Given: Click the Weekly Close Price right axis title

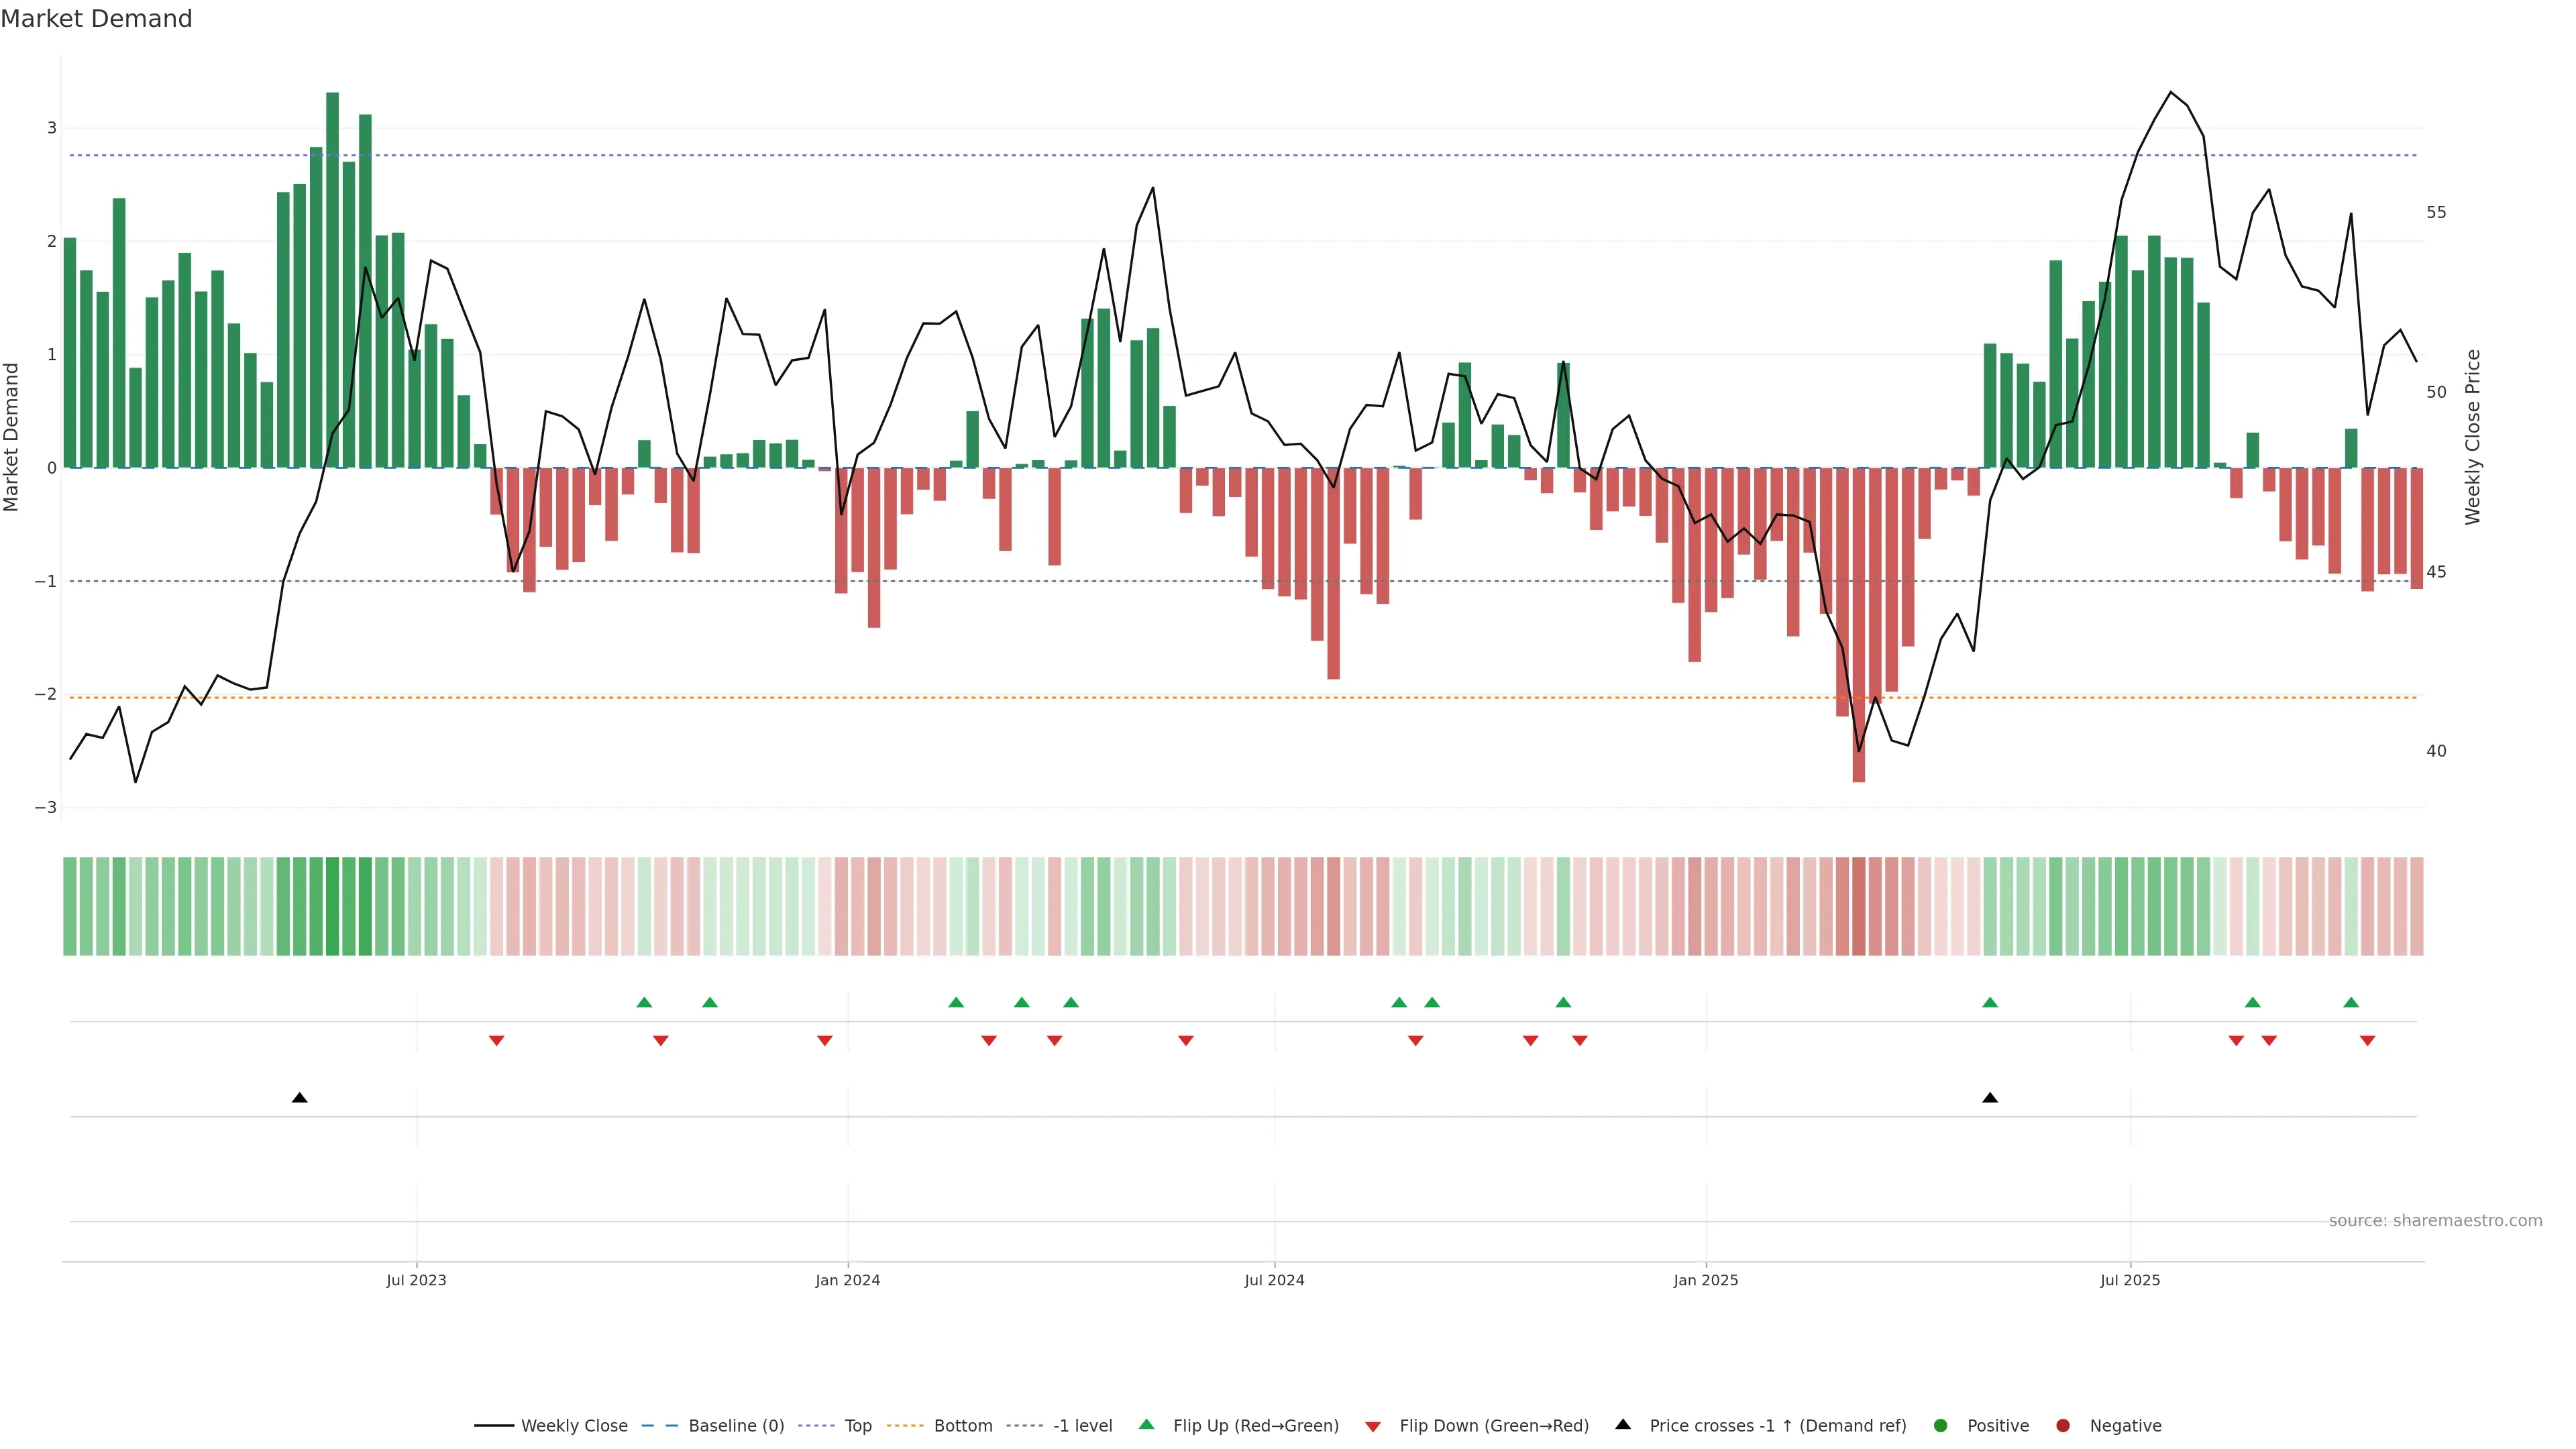Looking at the screenshot, I should coord(2472,437).
